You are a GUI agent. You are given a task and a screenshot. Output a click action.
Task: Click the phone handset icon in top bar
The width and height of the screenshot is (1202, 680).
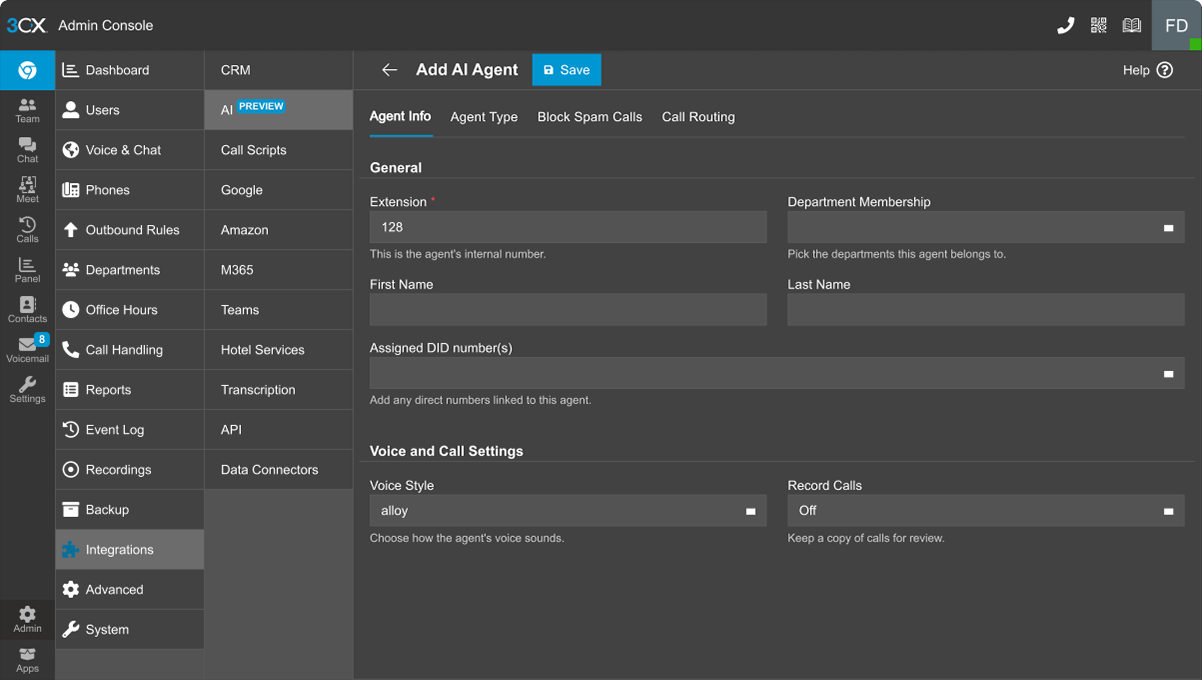[x=1065, y=23]
